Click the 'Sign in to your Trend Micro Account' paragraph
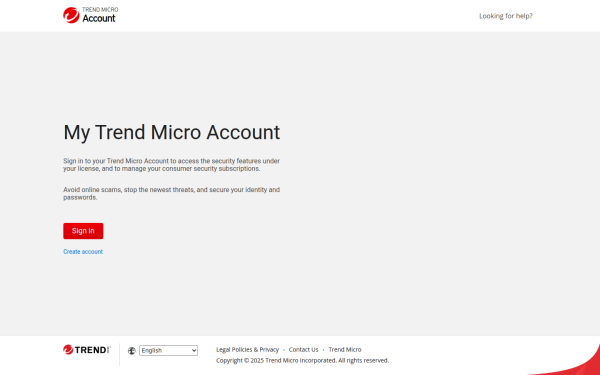 (171, 165)
